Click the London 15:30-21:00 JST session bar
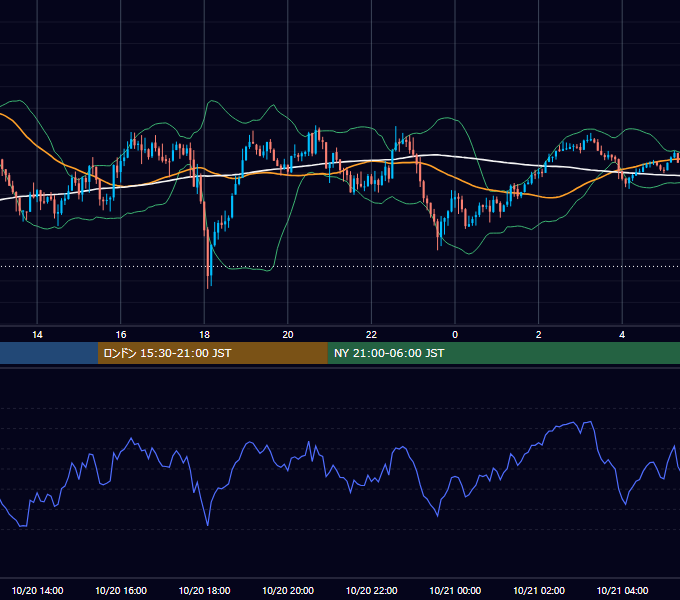Viewport: 680px width, 600px height. click(x=212, y=353)
